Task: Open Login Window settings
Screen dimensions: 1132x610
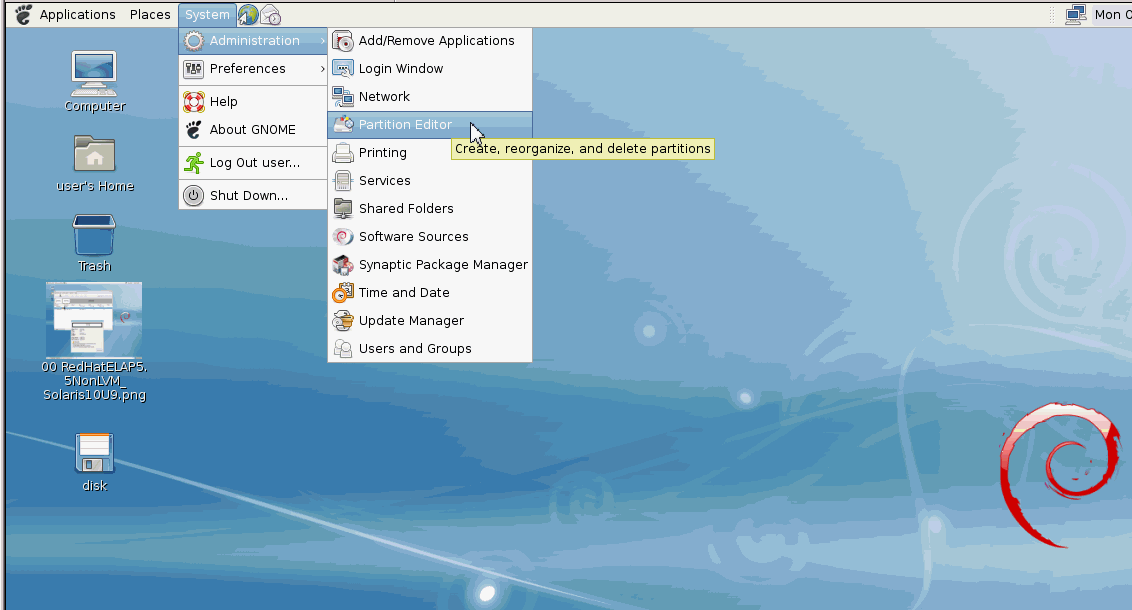Action: click(430, 69)
